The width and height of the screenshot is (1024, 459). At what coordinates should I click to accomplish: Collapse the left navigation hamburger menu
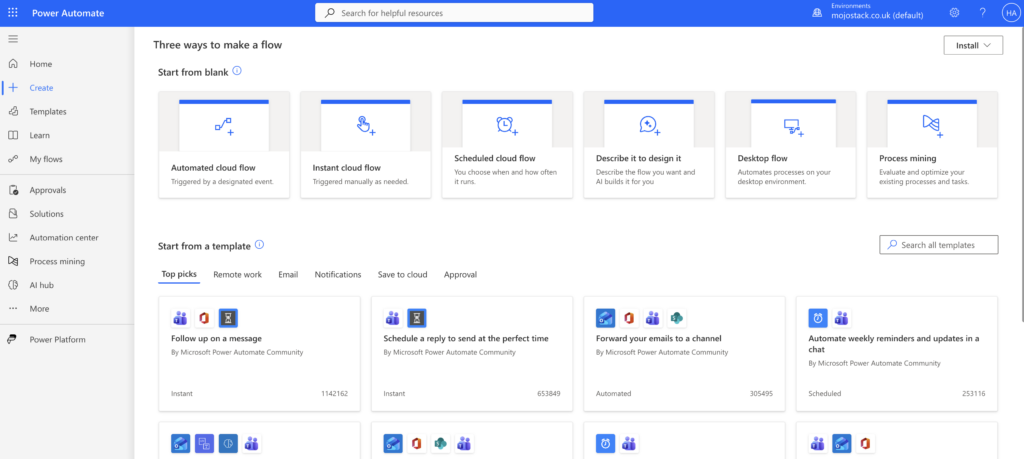click(x=13, y=39)
